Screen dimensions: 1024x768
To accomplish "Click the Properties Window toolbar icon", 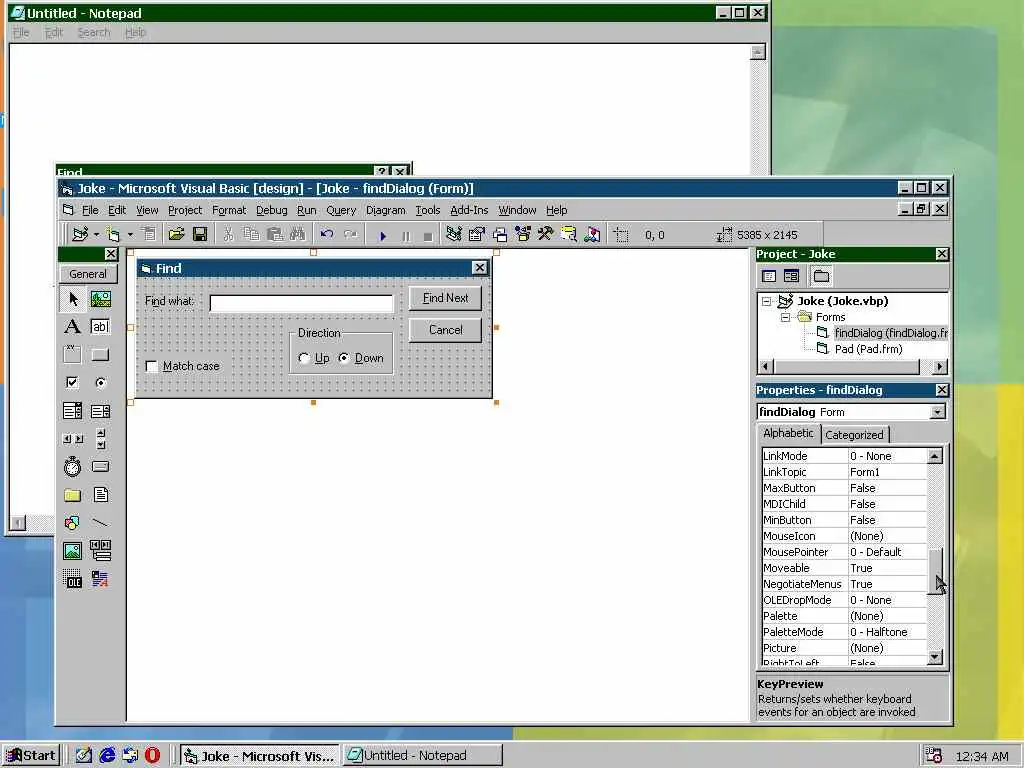I will (477, 234).
